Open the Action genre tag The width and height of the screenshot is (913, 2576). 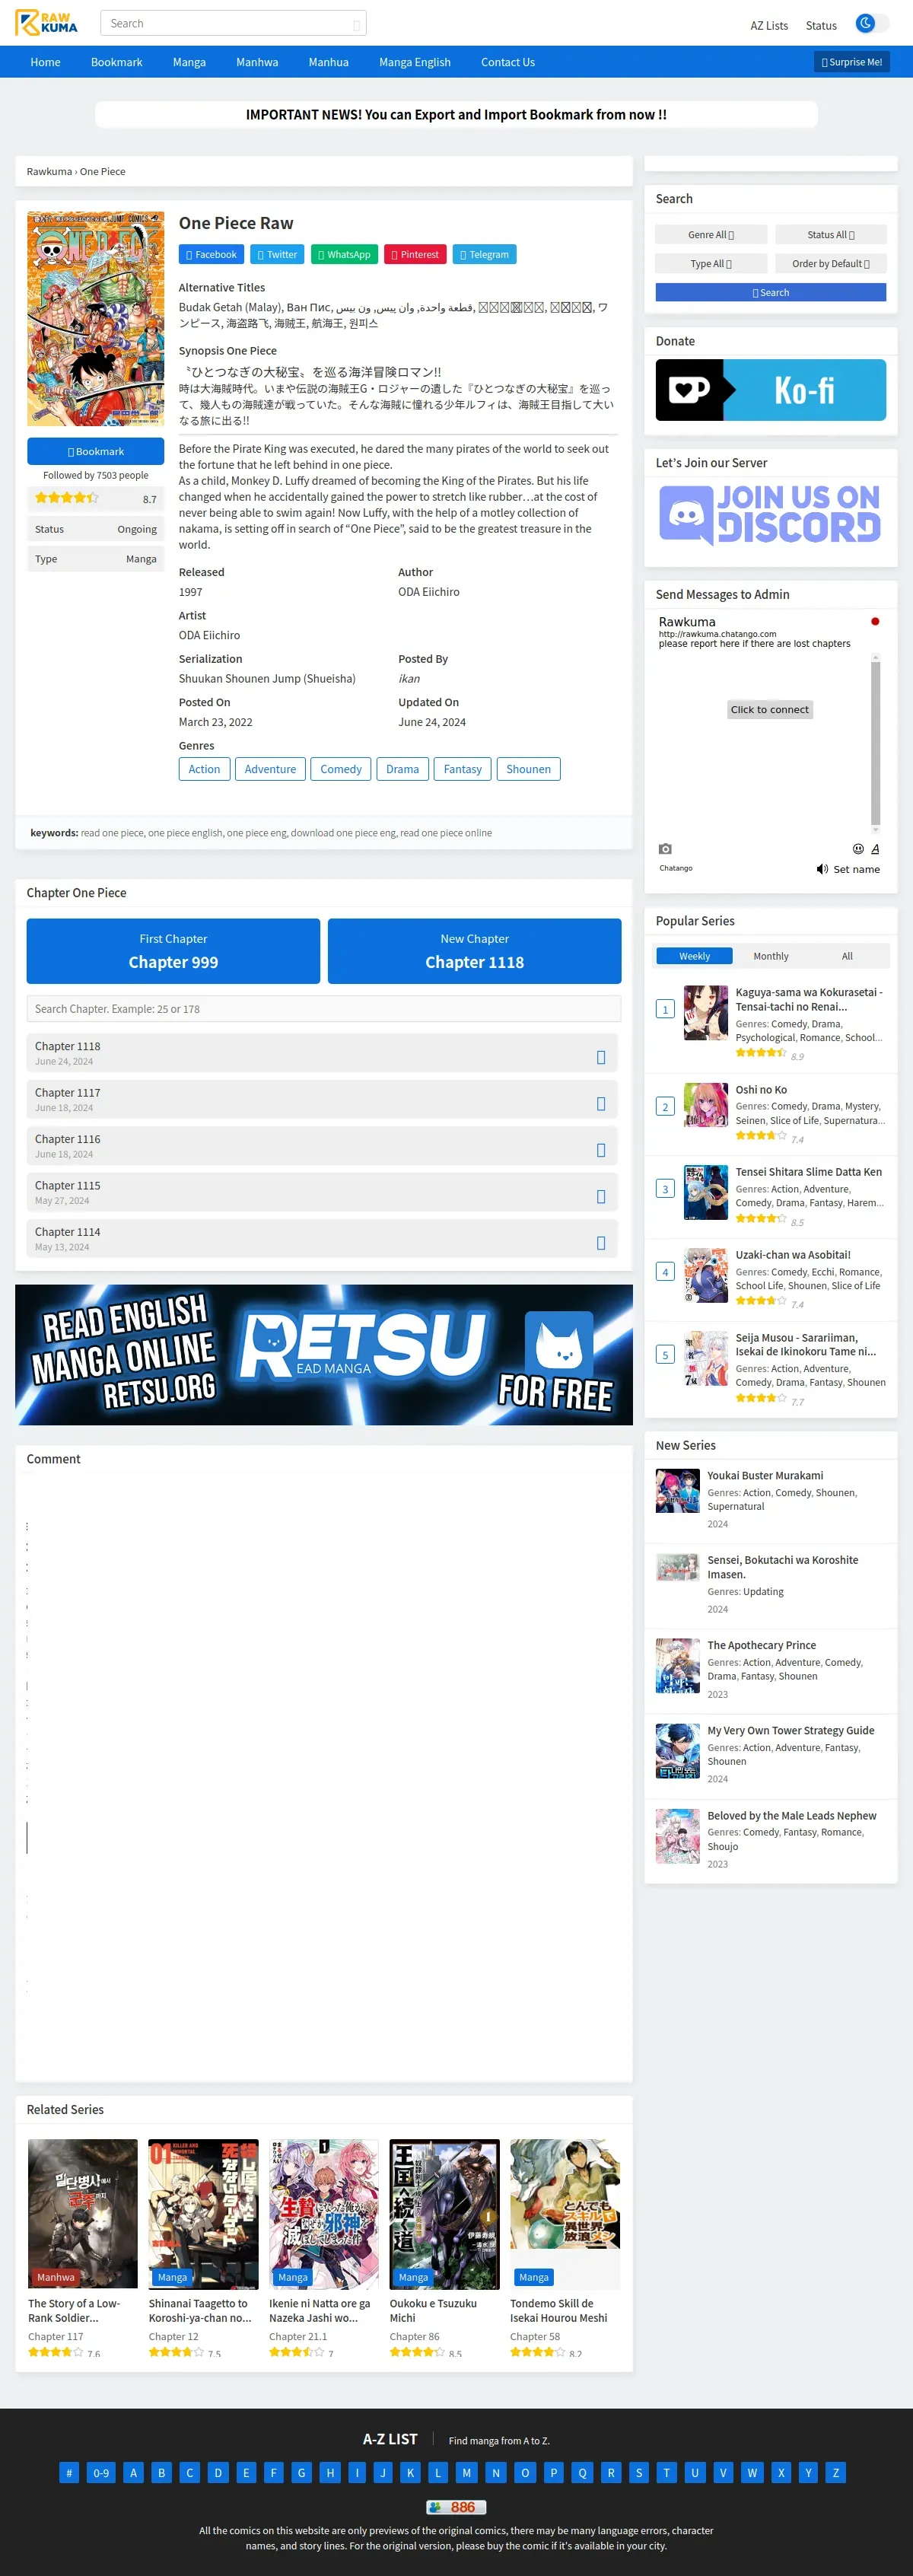[204, 769]
